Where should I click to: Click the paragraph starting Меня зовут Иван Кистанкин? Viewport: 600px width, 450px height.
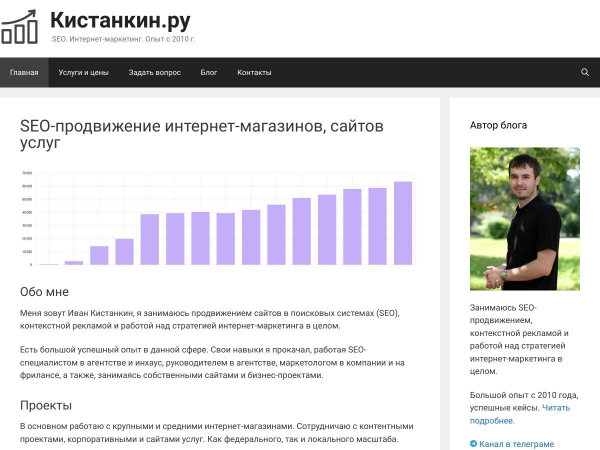click(x=210, y=319)
